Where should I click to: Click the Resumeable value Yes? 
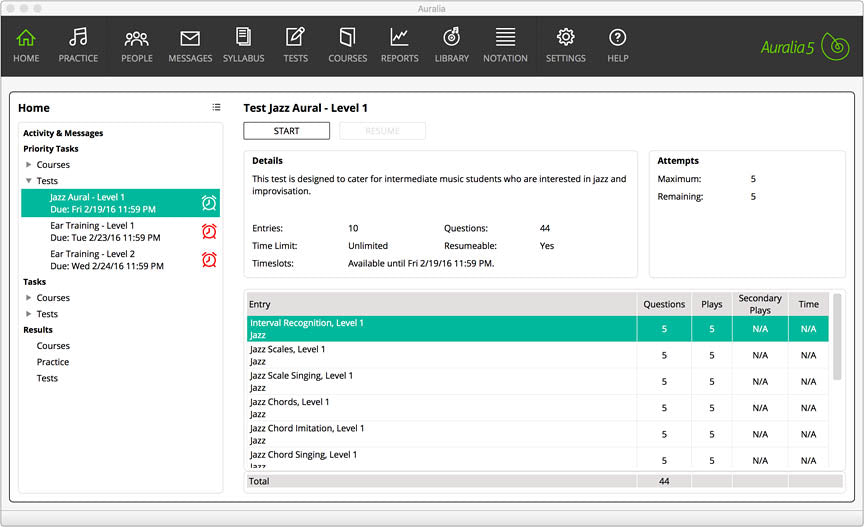point(547,245)
